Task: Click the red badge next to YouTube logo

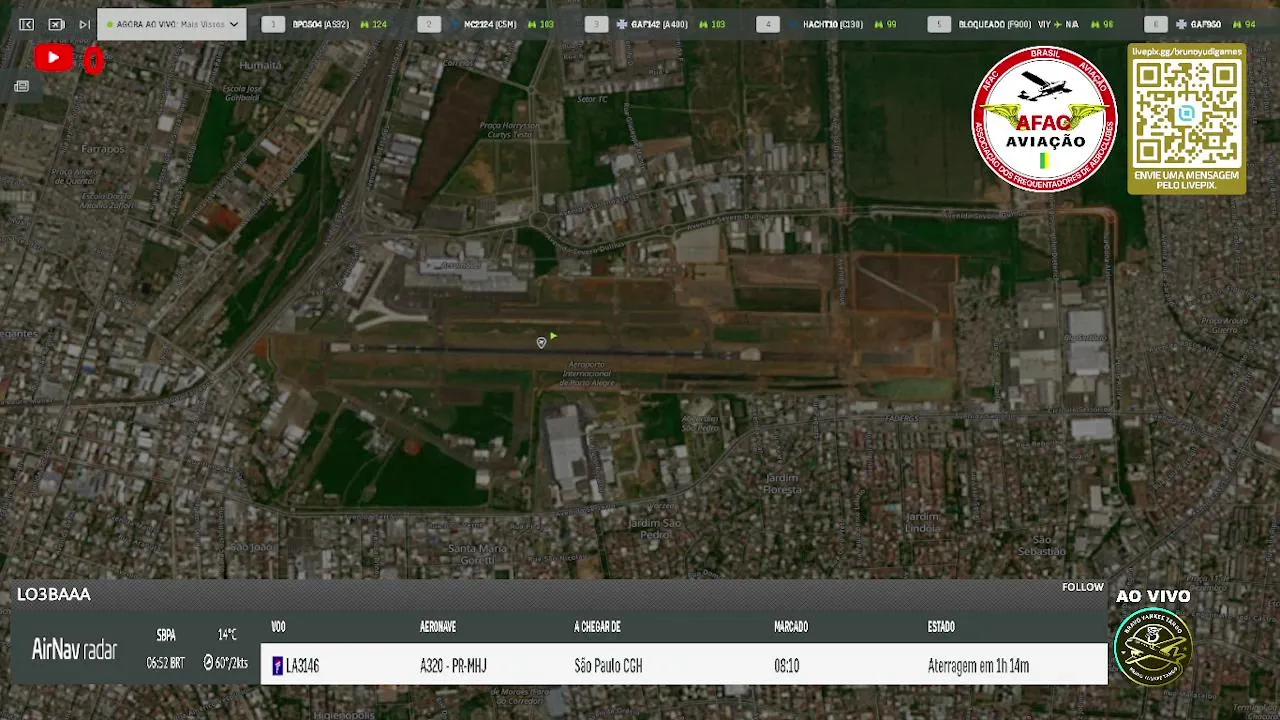Action: [x=93, y=60]
